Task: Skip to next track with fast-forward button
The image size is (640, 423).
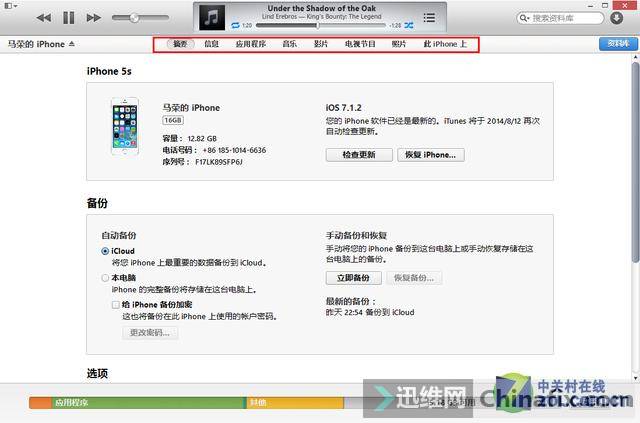Action: point(93,18)
